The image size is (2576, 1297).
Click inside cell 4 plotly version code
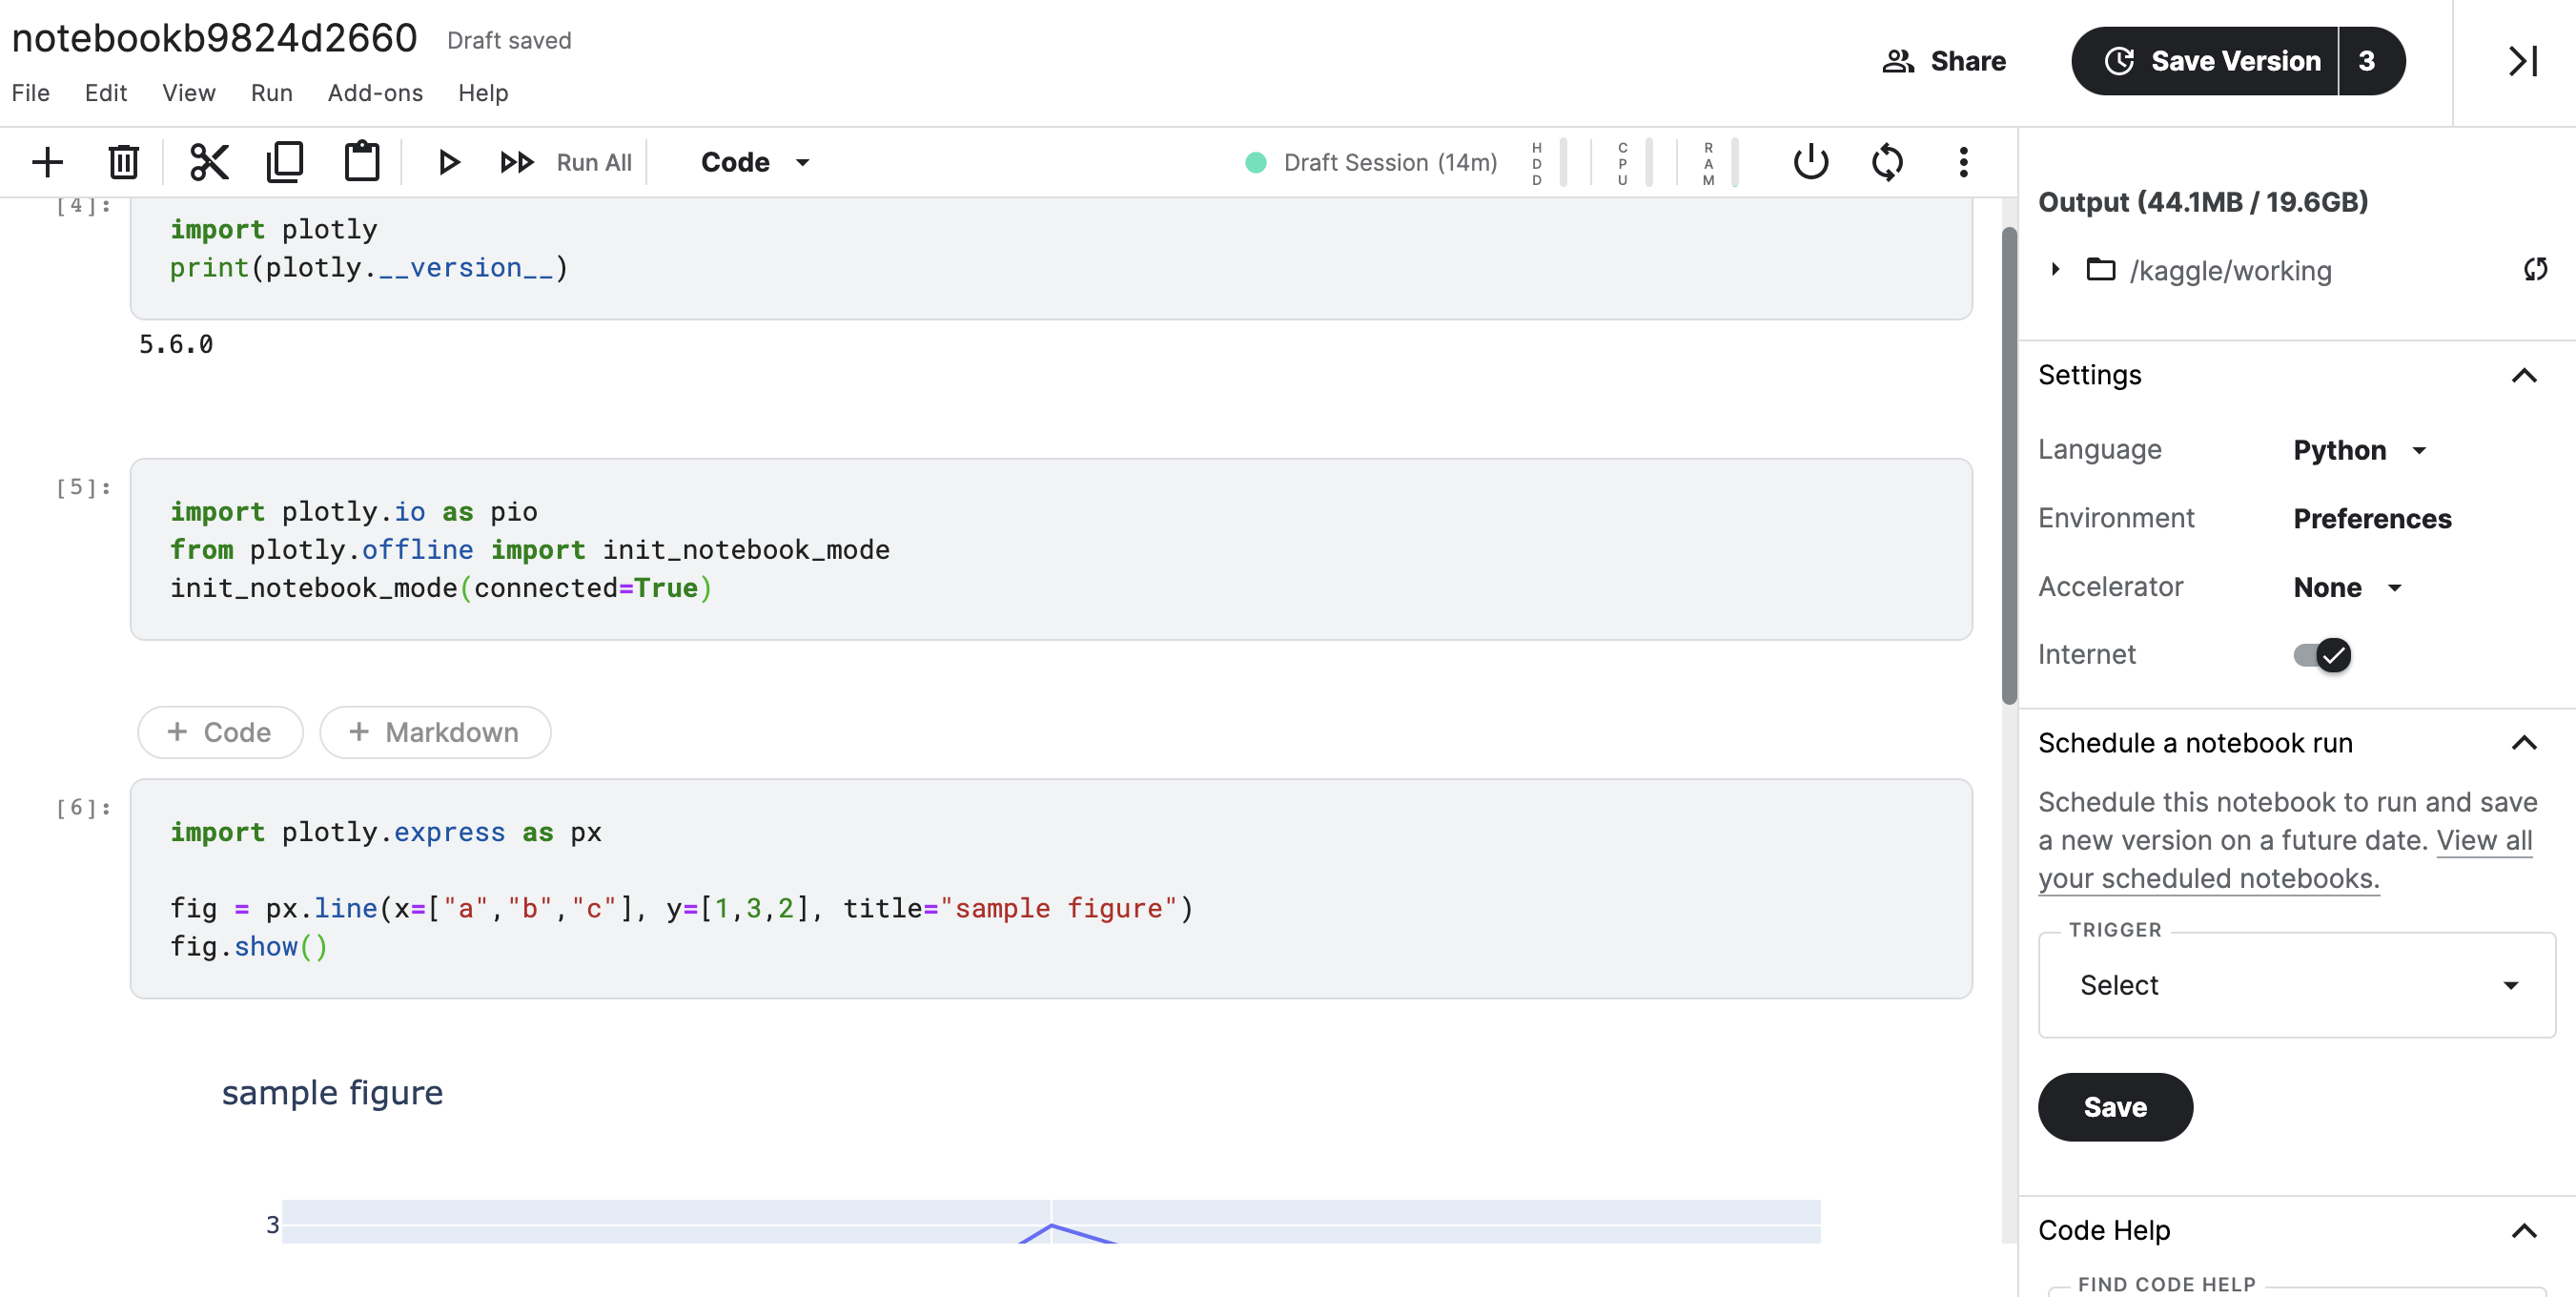(1050, 258)
